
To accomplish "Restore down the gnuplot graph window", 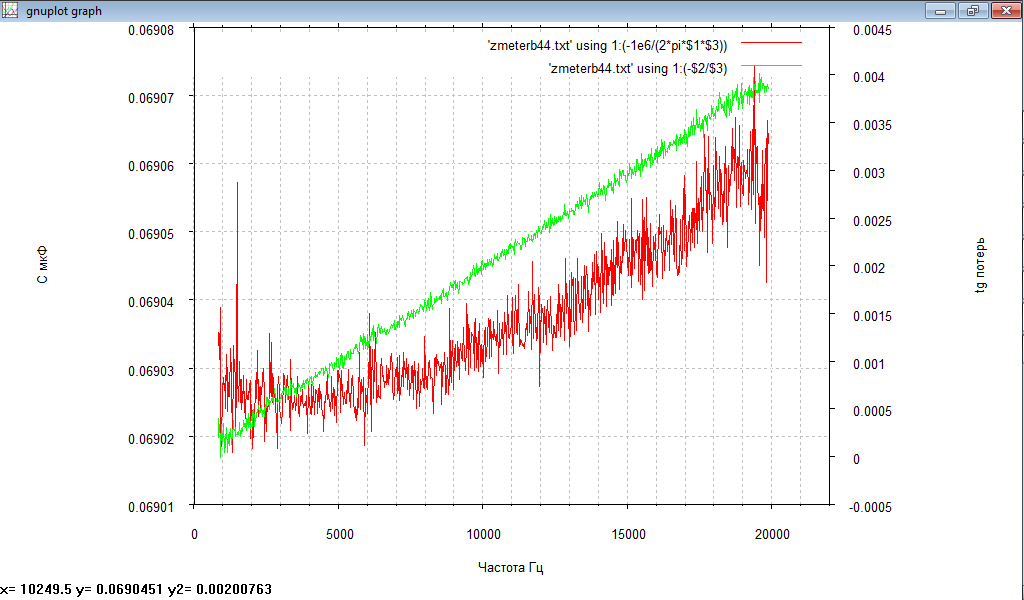I will pyautogui.click(x=973, y=10).
